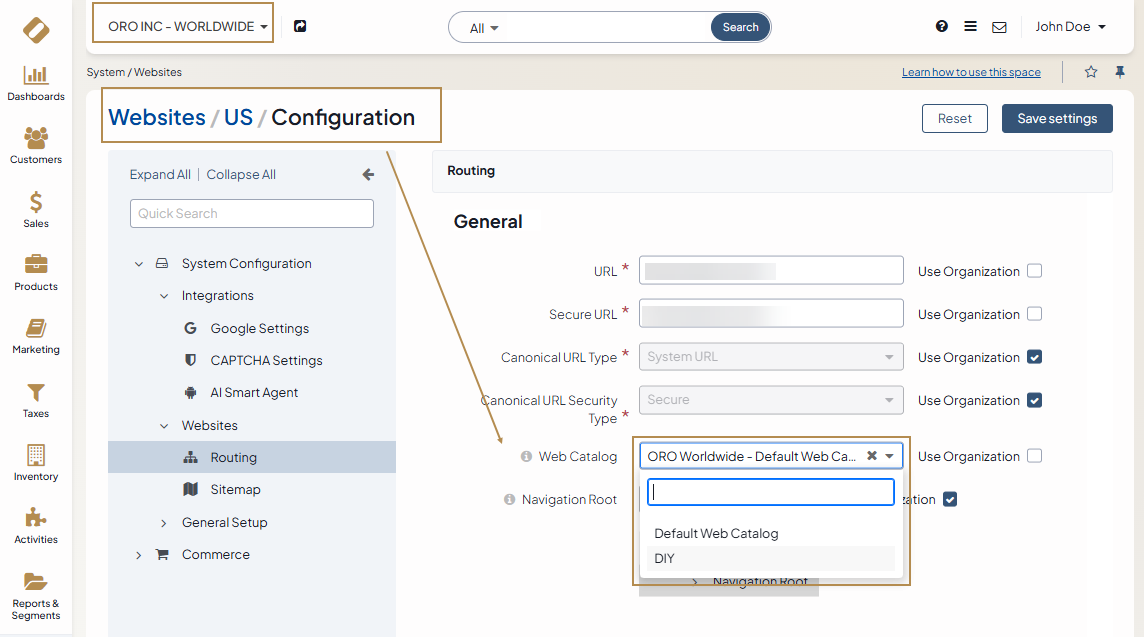The image size is (1144, 637).
Task: Click the Quick Search input field
Action: tap(252, 213)
